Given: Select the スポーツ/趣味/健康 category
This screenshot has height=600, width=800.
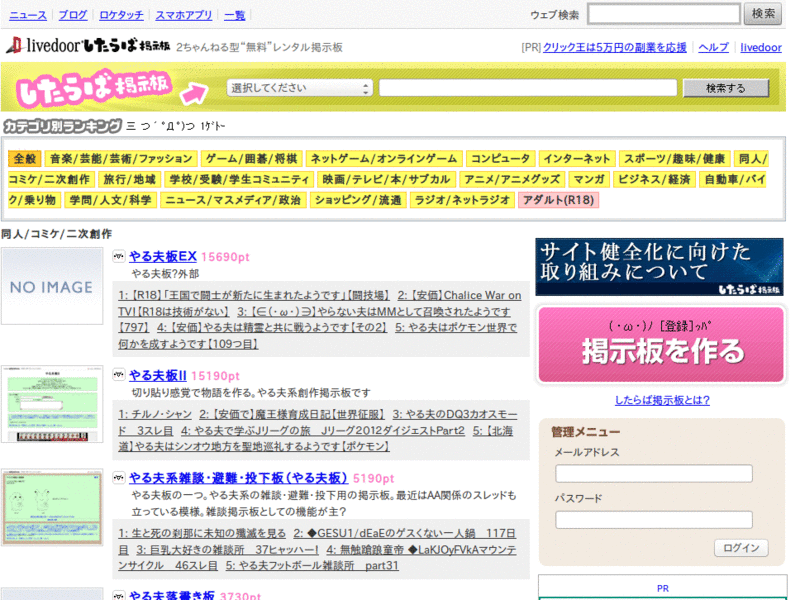Looking at the screenshot, I should [674, 159].
